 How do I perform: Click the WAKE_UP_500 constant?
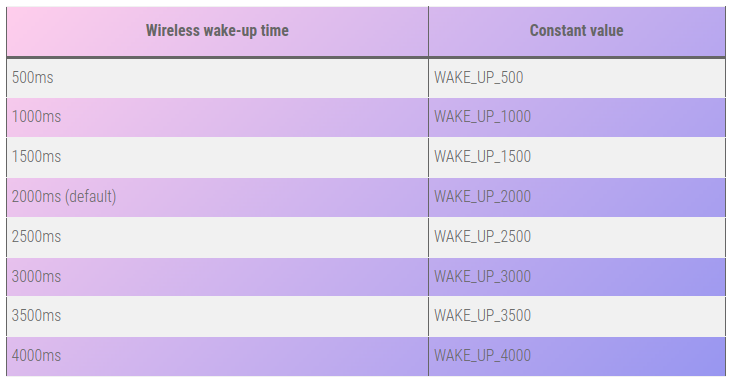coord(478,78)
